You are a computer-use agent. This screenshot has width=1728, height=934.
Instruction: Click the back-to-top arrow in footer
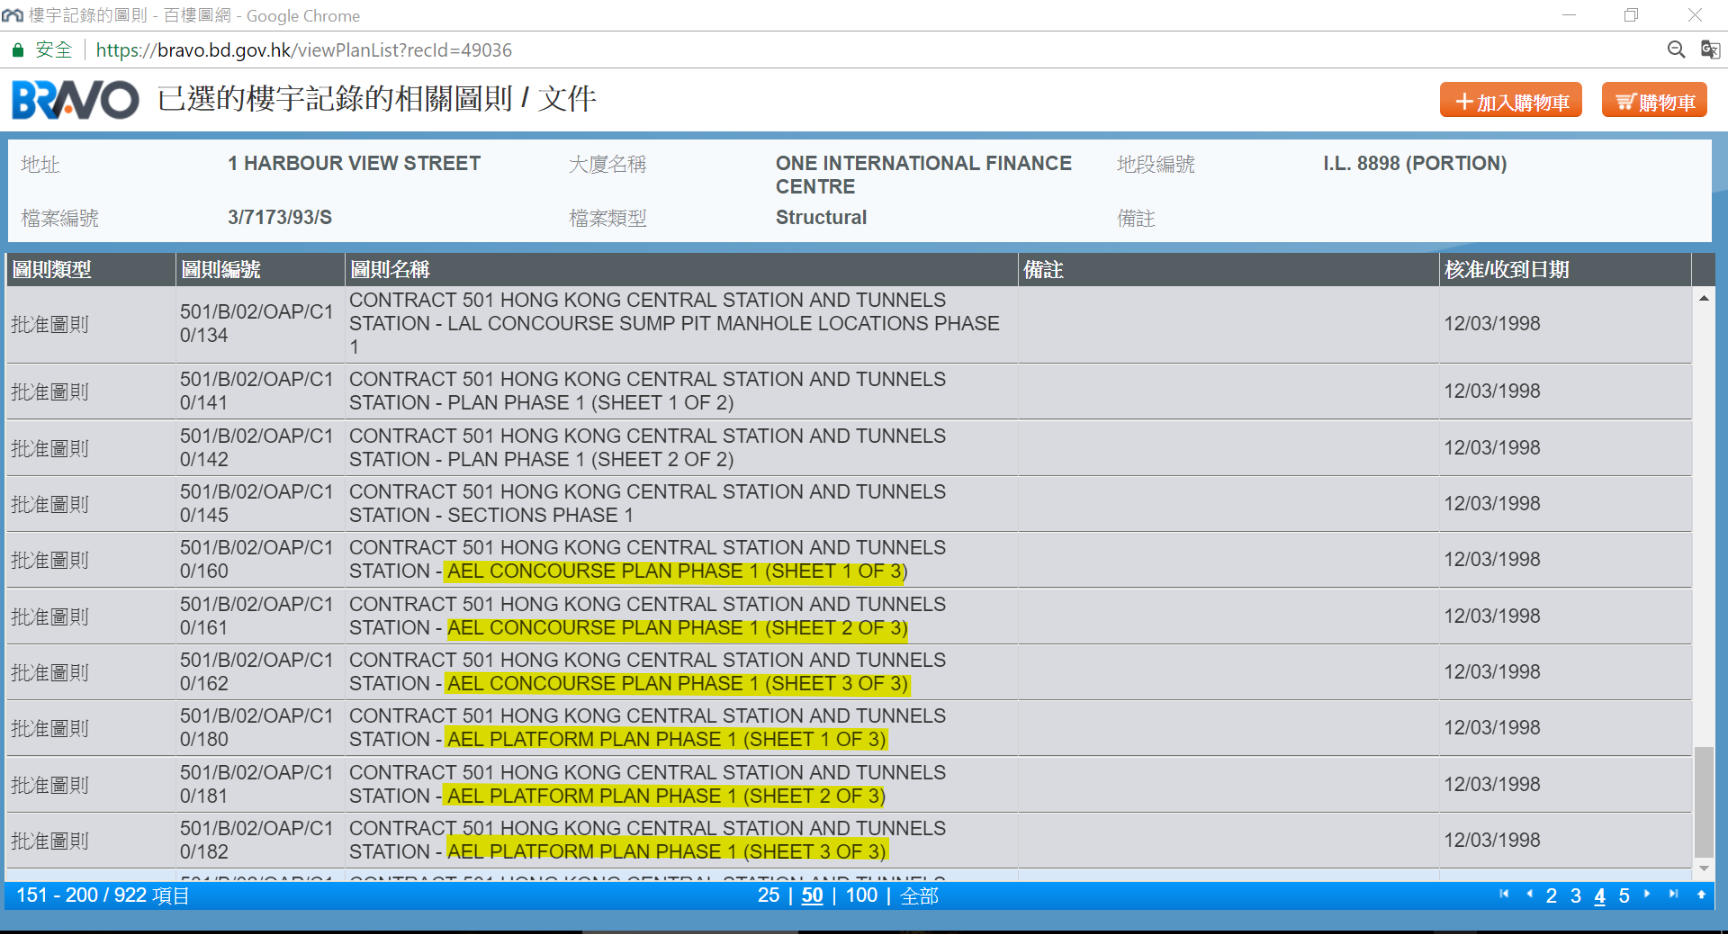click(x=1701, y=895)
